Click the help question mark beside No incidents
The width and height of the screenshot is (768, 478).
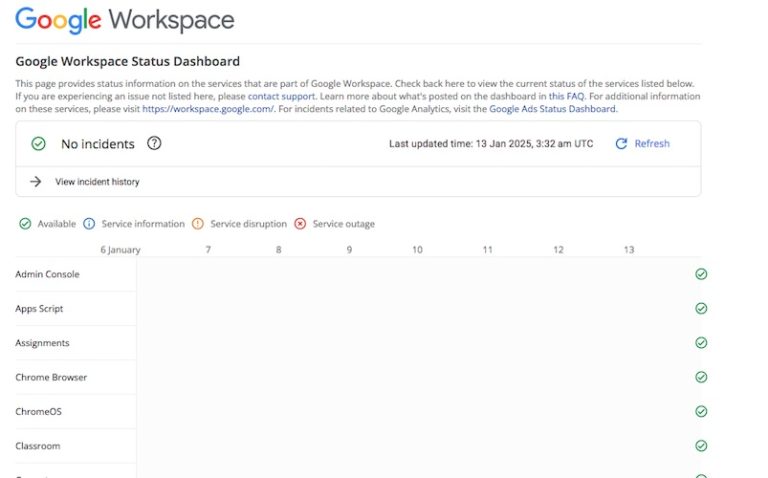click(154, 144)
